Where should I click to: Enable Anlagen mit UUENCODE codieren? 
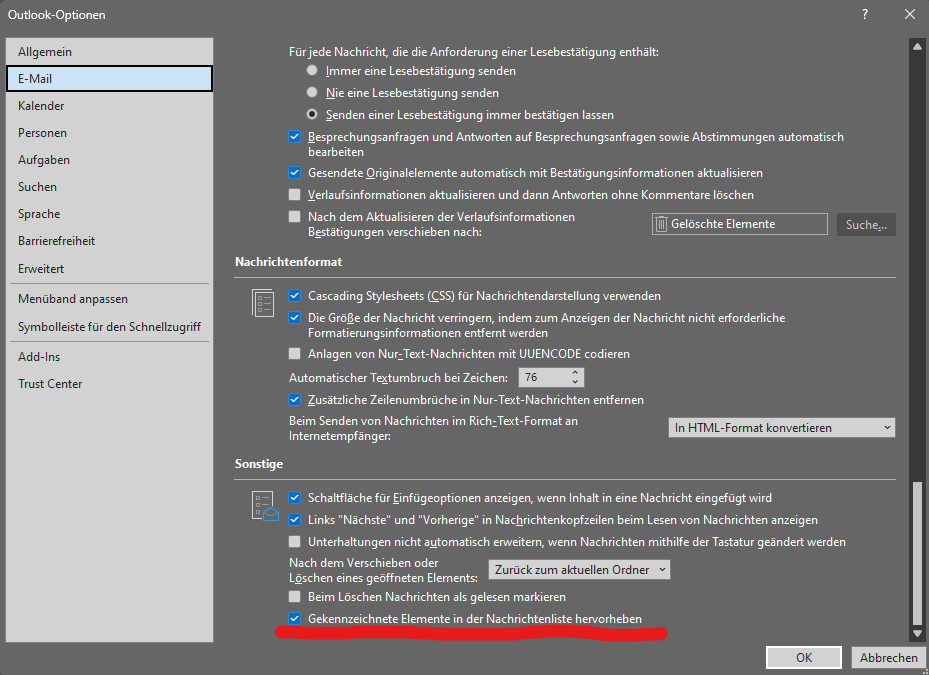point(294,354)
